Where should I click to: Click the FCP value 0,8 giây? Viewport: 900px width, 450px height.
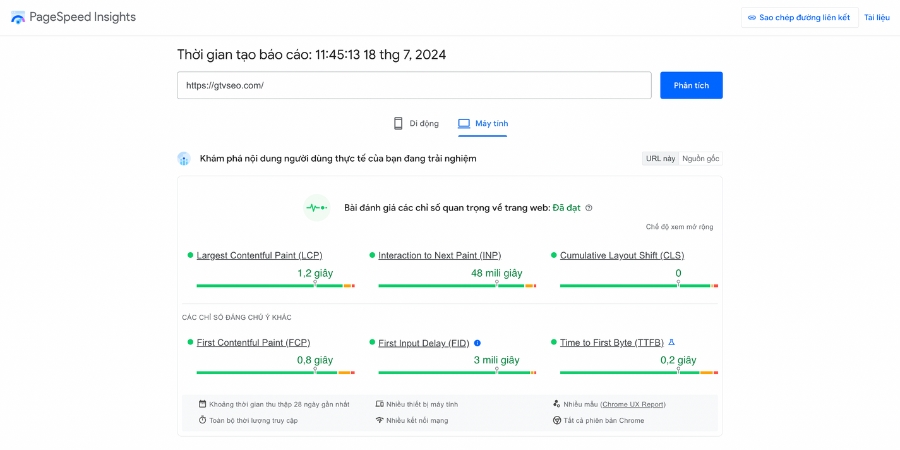coord(315,360)
